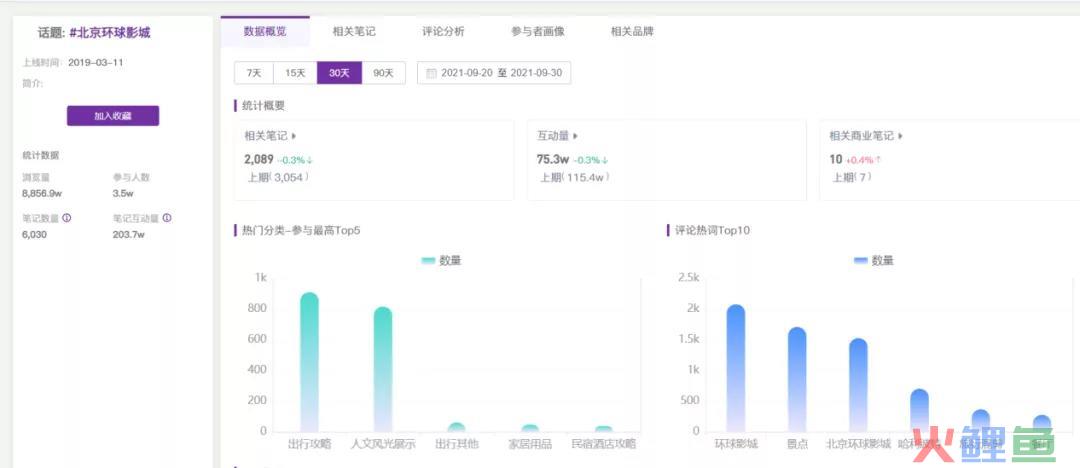This screenshot has height=468, width=1080.
Task: Click the 加入收藏 button
Action: [113, 116]
